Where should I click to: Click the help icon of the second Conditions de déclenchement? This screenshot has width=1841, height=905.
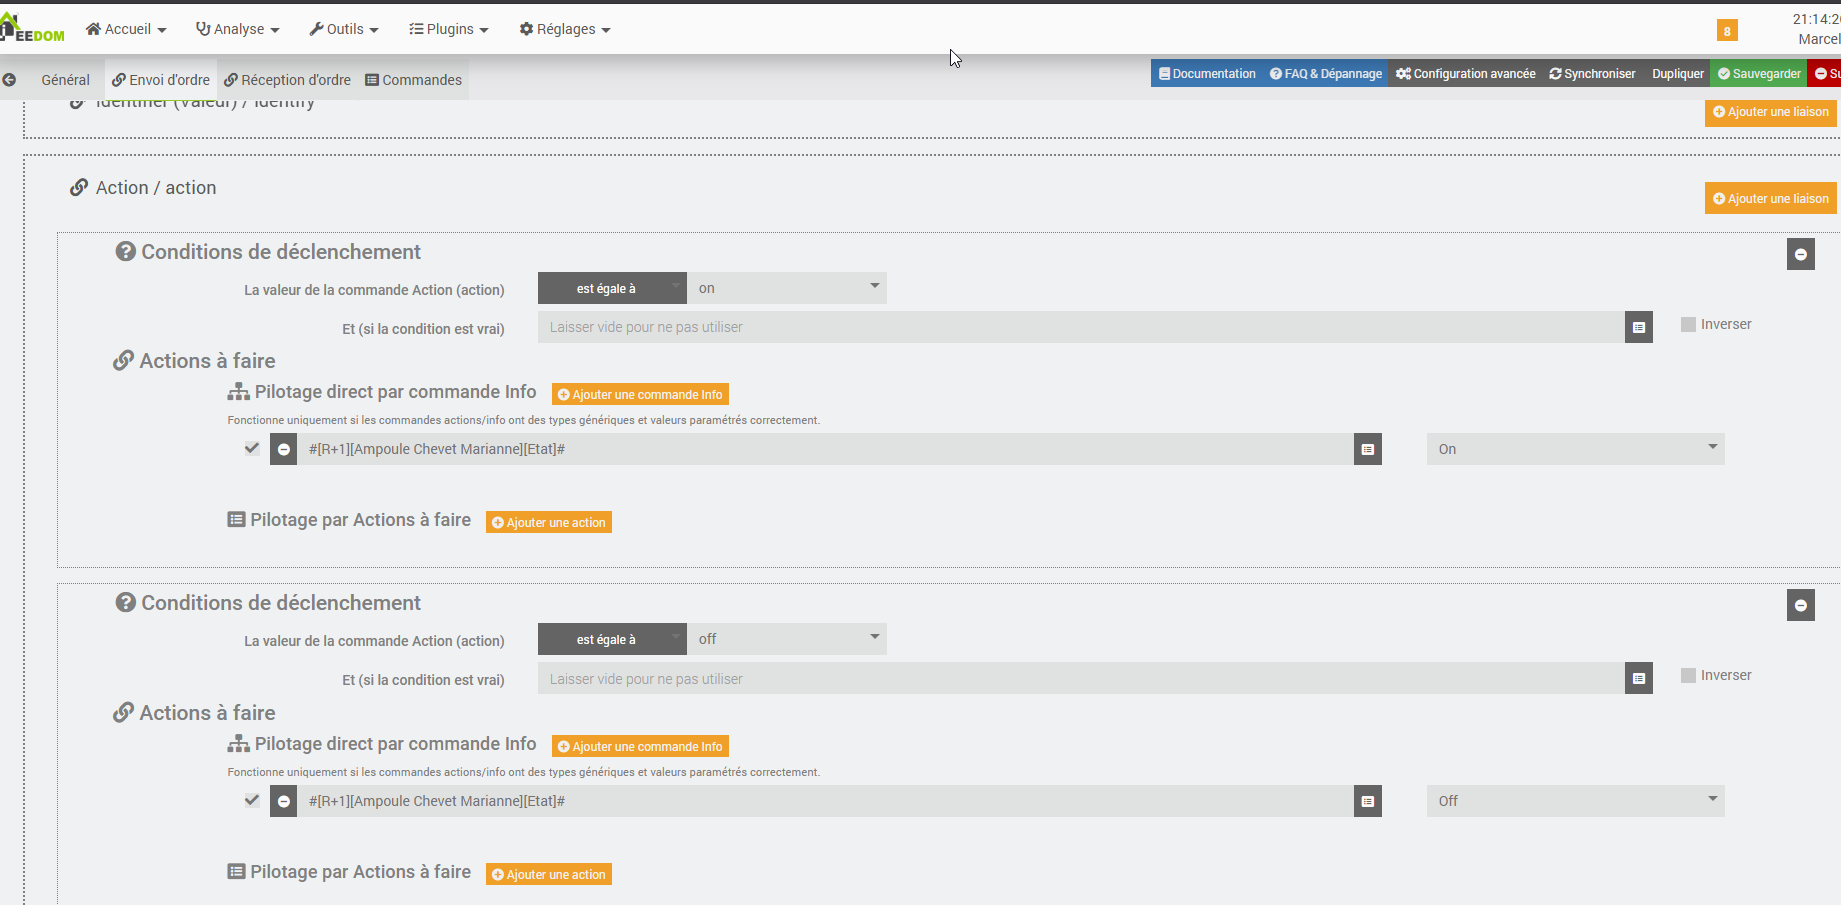[126, 602]
